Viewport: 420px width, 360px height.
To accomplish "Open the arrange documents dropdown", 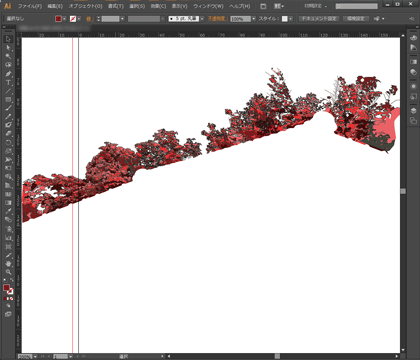I will (279, 6).
